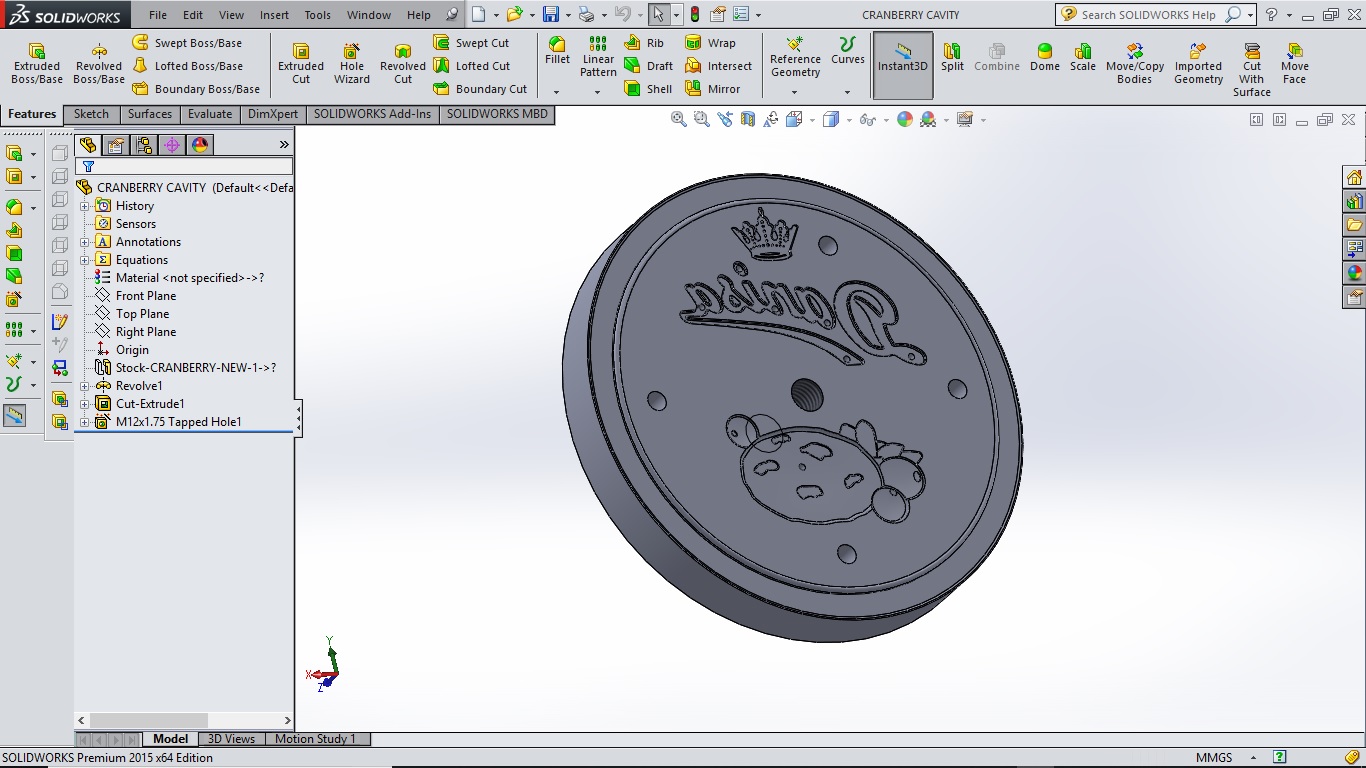The height and width of the screenshot is (768, 1366).
Task: Switch to Motion Study 1 tab
Action: coord(315,739)
